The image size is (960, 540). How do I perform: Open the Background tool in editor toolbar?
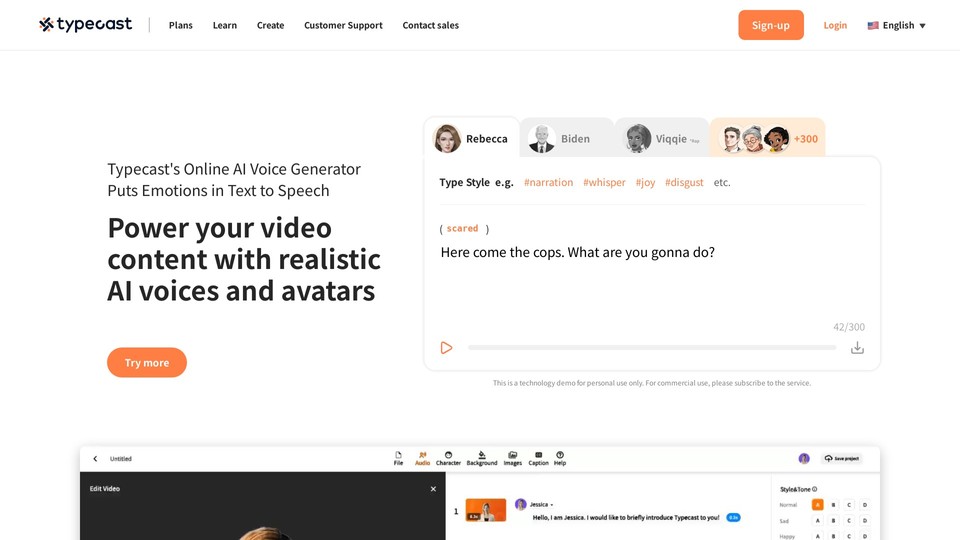coord(482,459)
